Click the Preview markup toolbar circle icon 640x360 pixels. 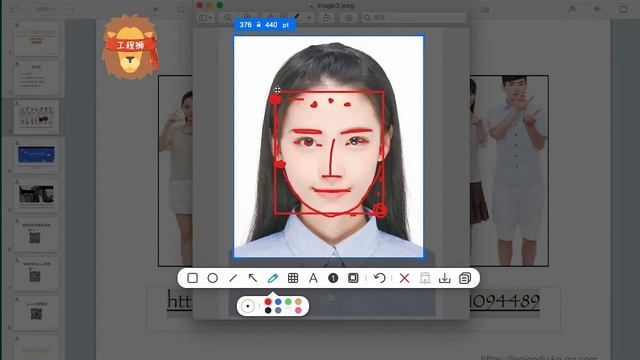point(348,18)
